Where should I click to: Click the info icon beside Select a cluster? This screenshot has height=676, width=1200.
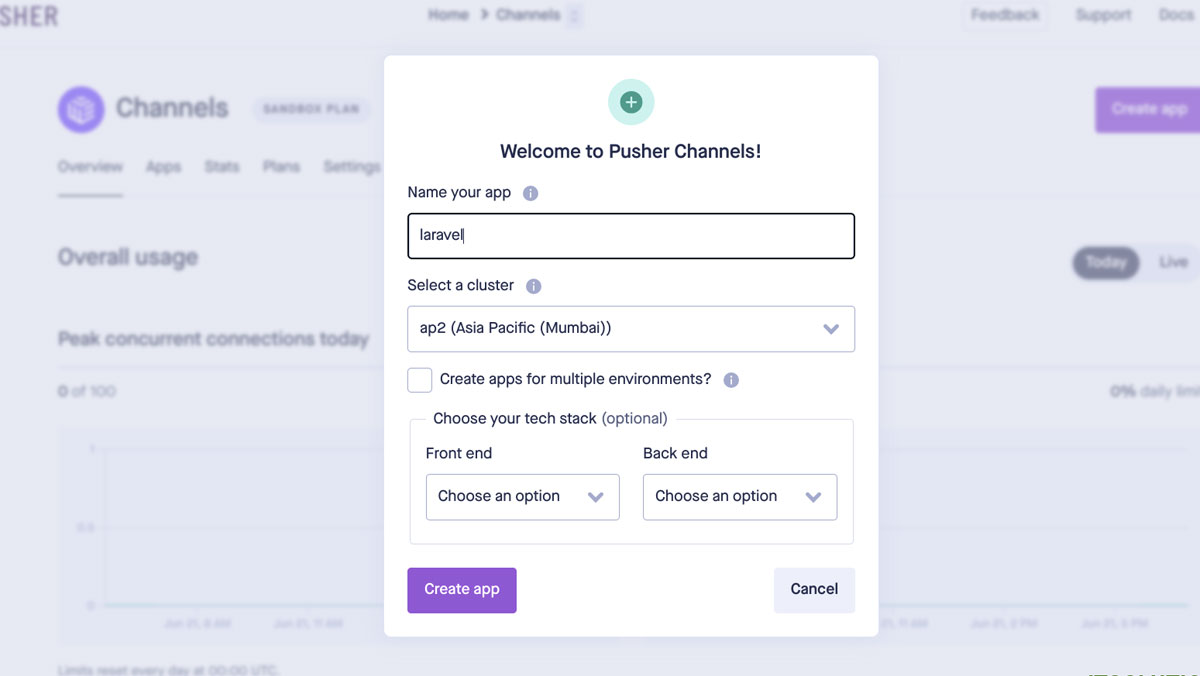[534, 286]
